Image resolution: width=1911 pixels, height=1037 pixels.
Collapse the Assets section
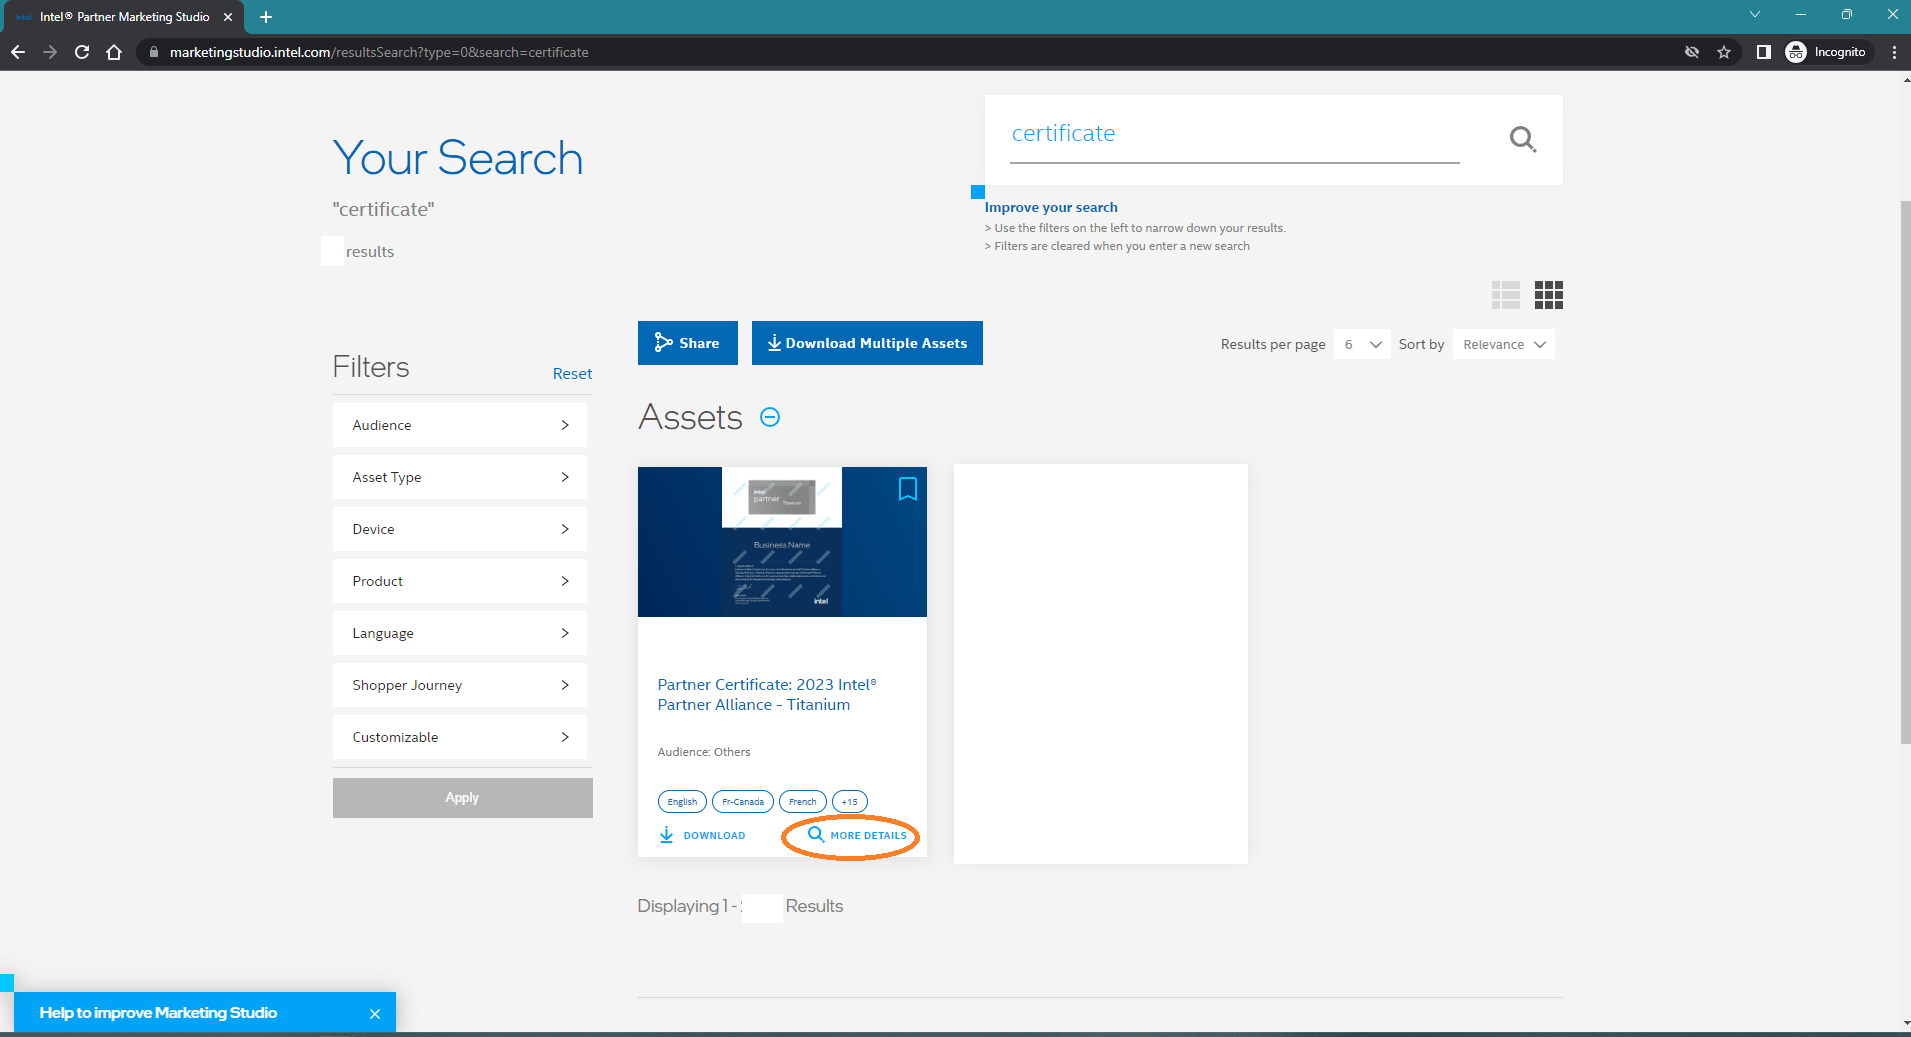770,417
